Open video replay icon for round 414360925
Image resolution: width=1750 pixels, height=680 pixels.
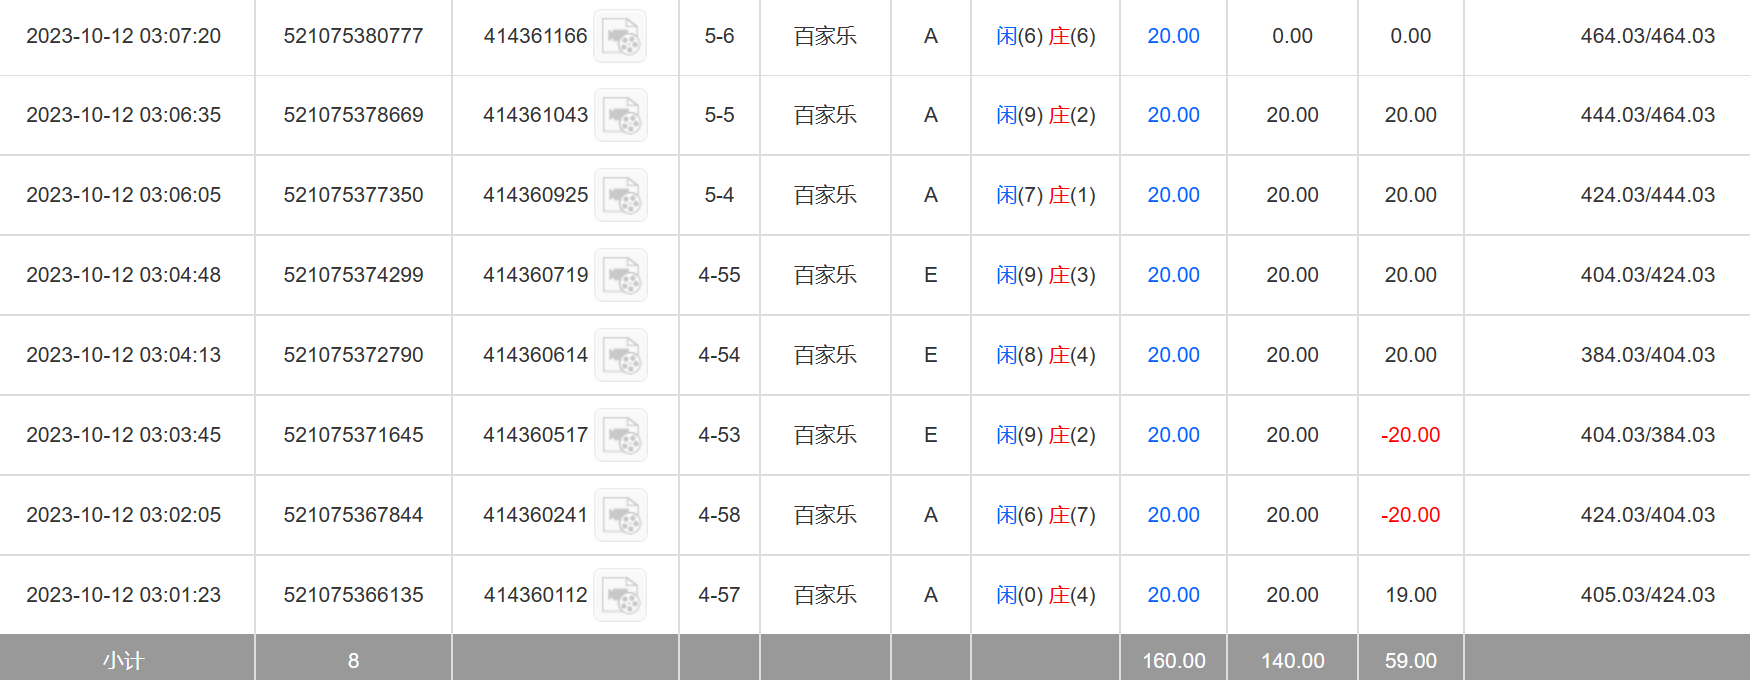pos(620,195)
